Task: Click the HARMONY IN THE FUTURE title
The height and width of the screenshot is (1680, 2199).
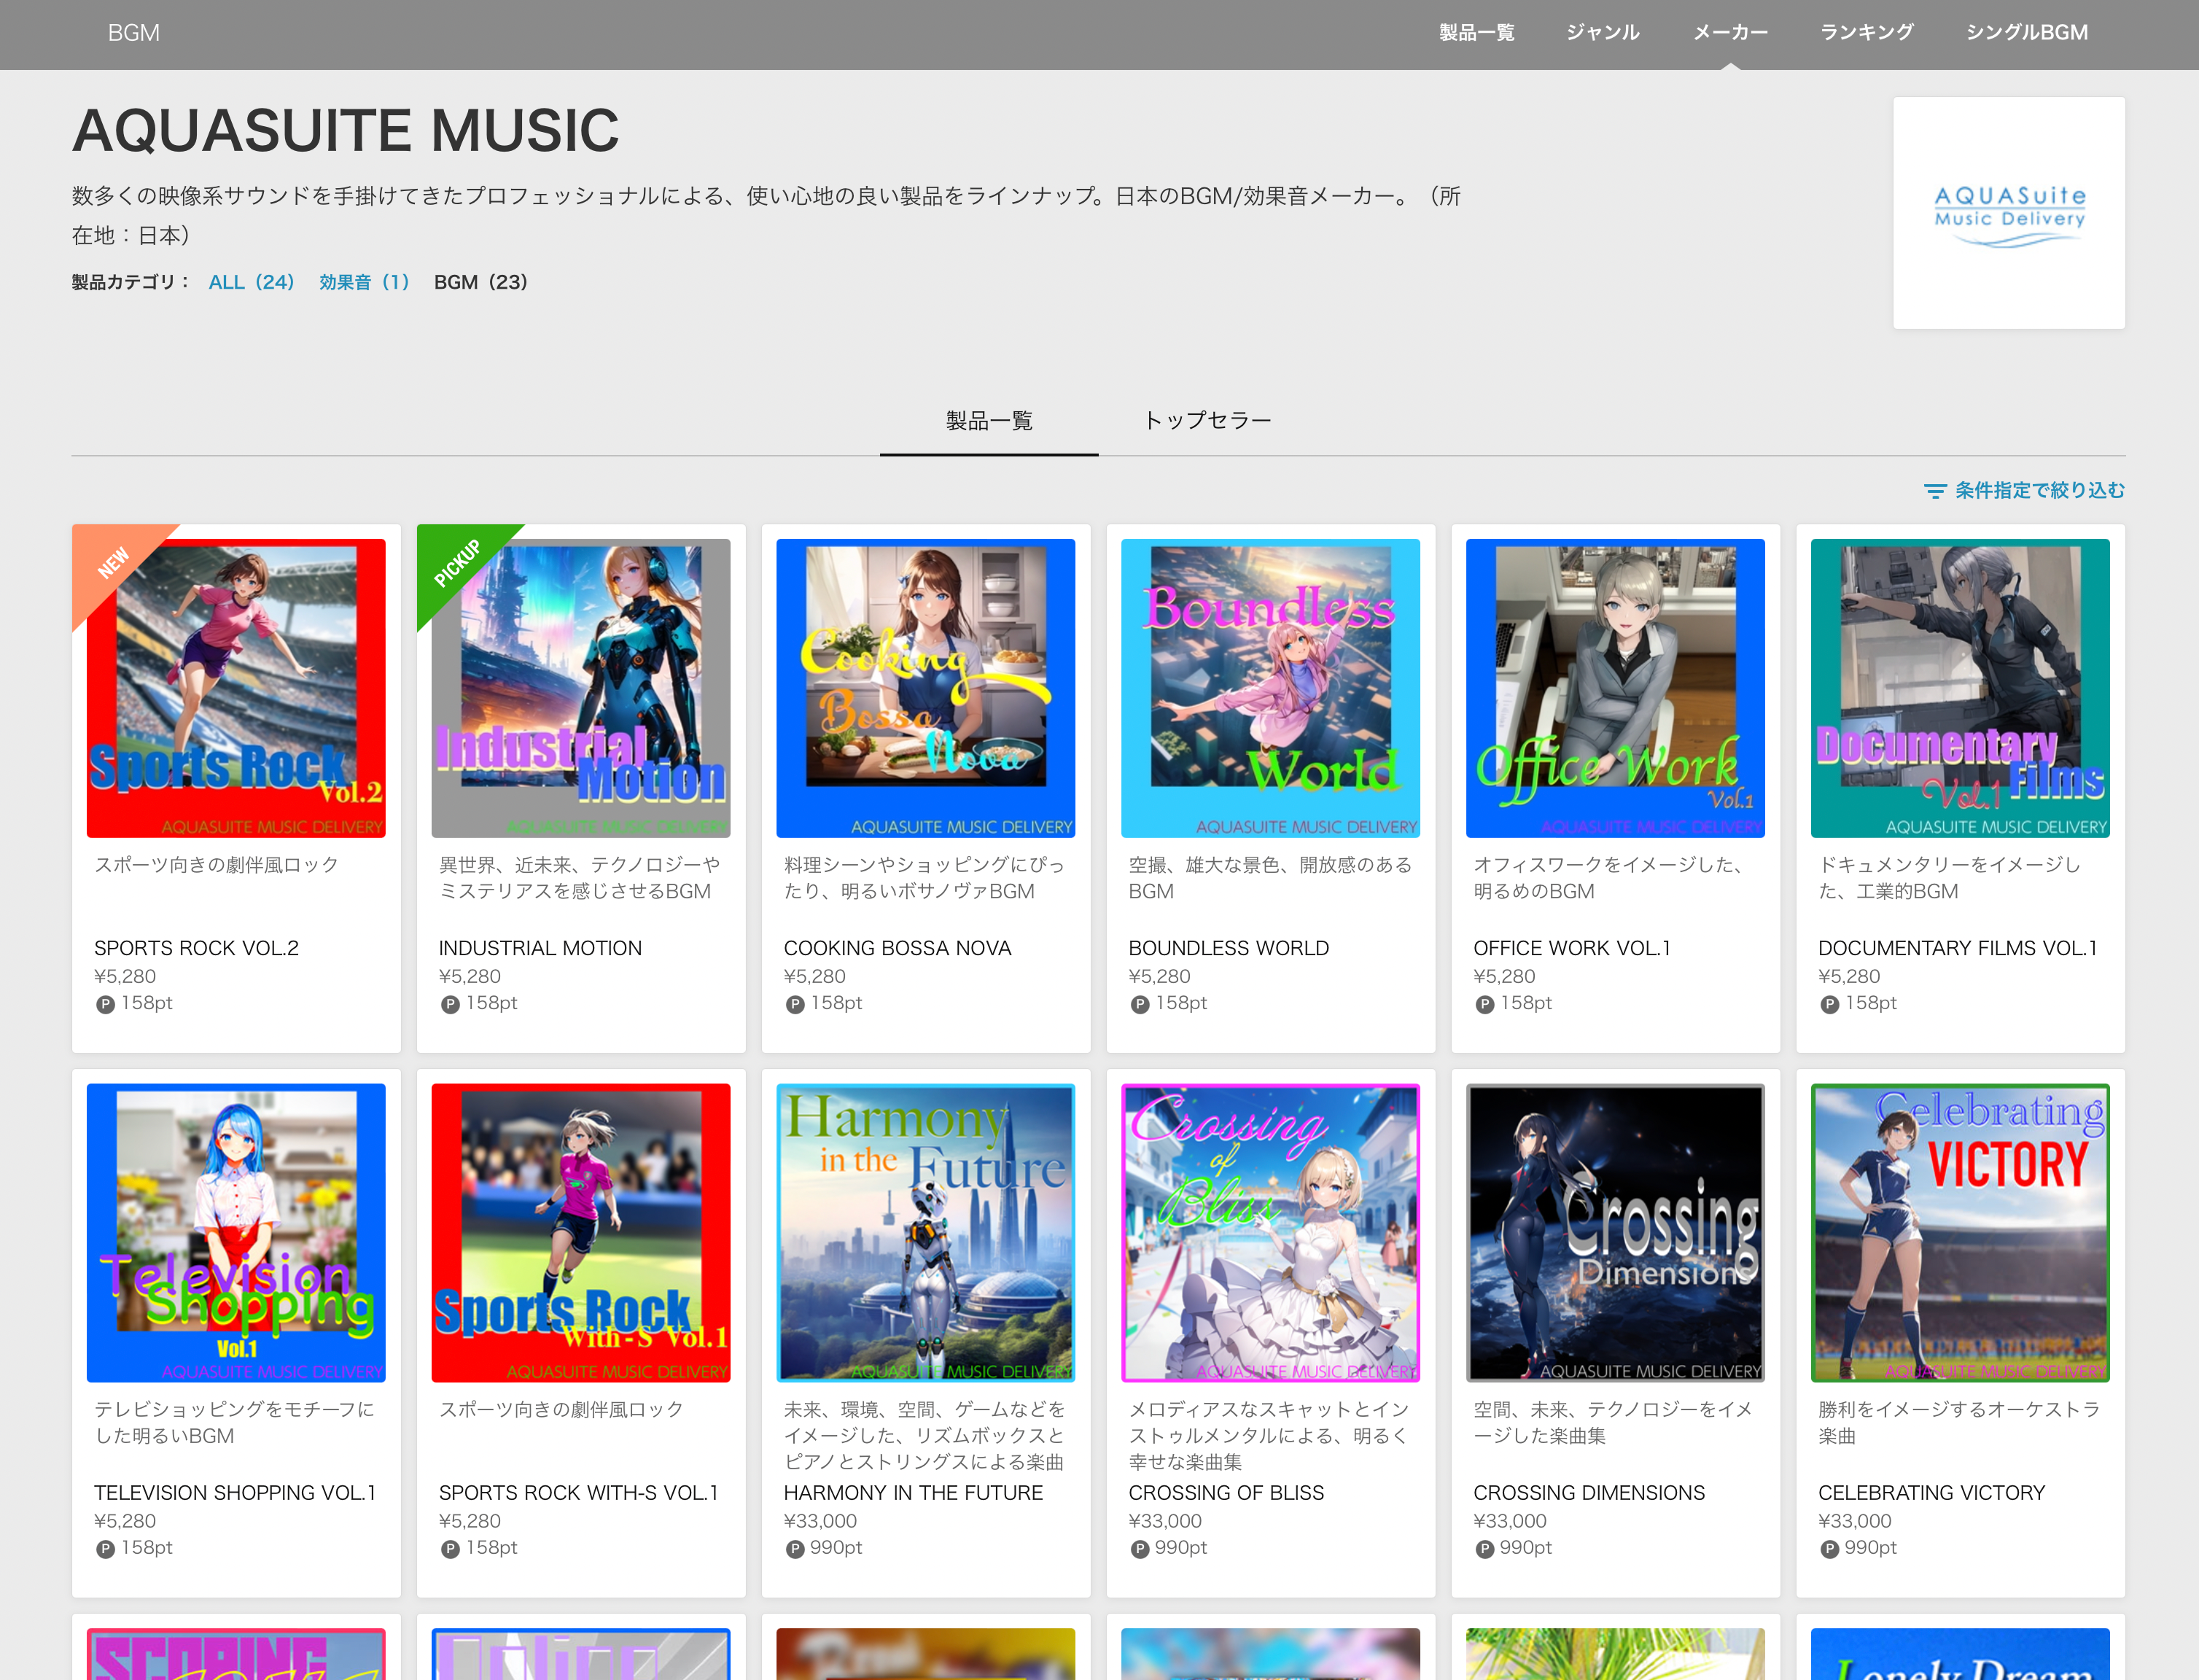Action: point(913,1493)
